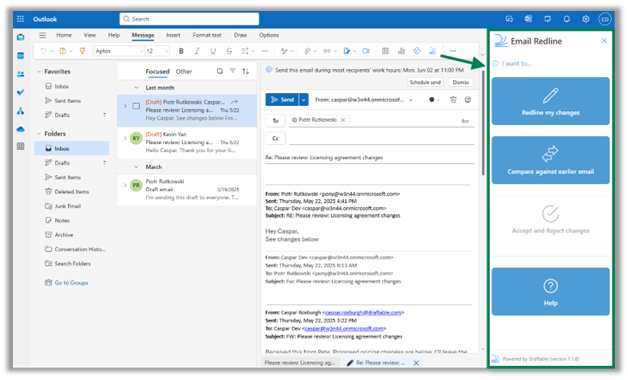
Task: Open the Draw ribbon tab
Action: [240, 35]
